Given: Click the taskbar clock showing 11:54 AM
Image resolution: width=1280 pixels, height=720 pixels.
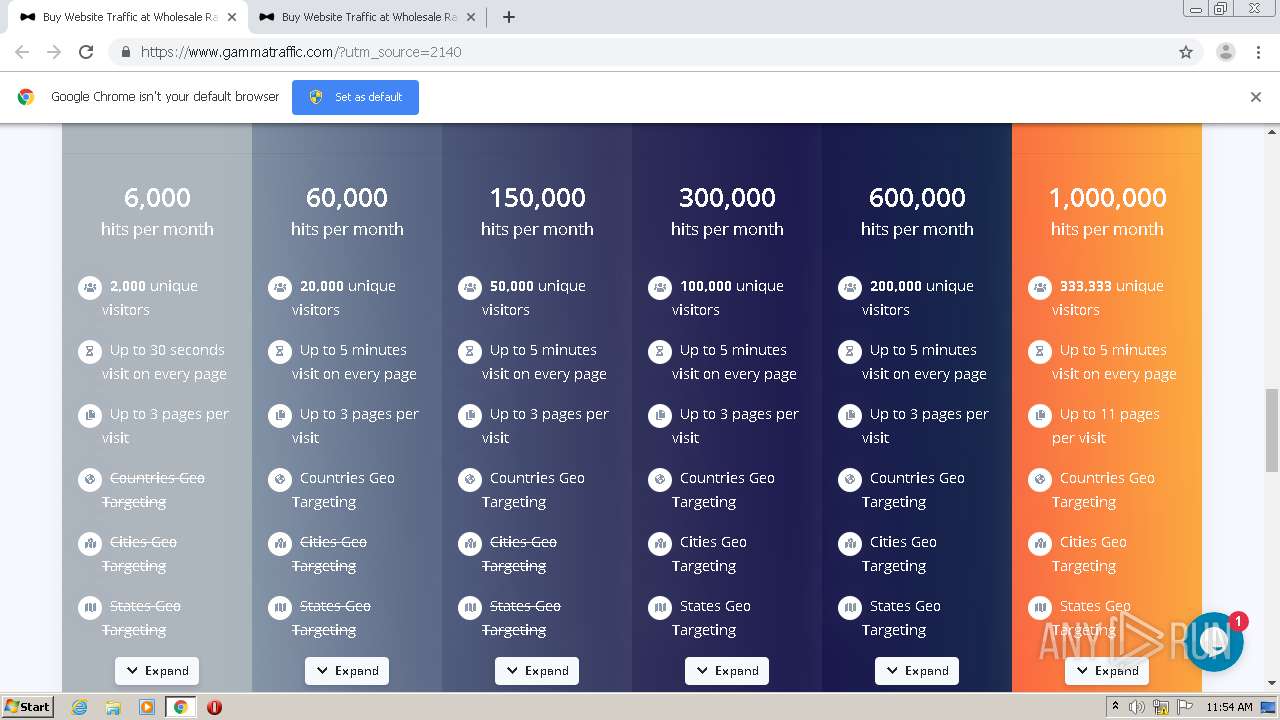Looking at the screenshot, I should point(1230,707).
